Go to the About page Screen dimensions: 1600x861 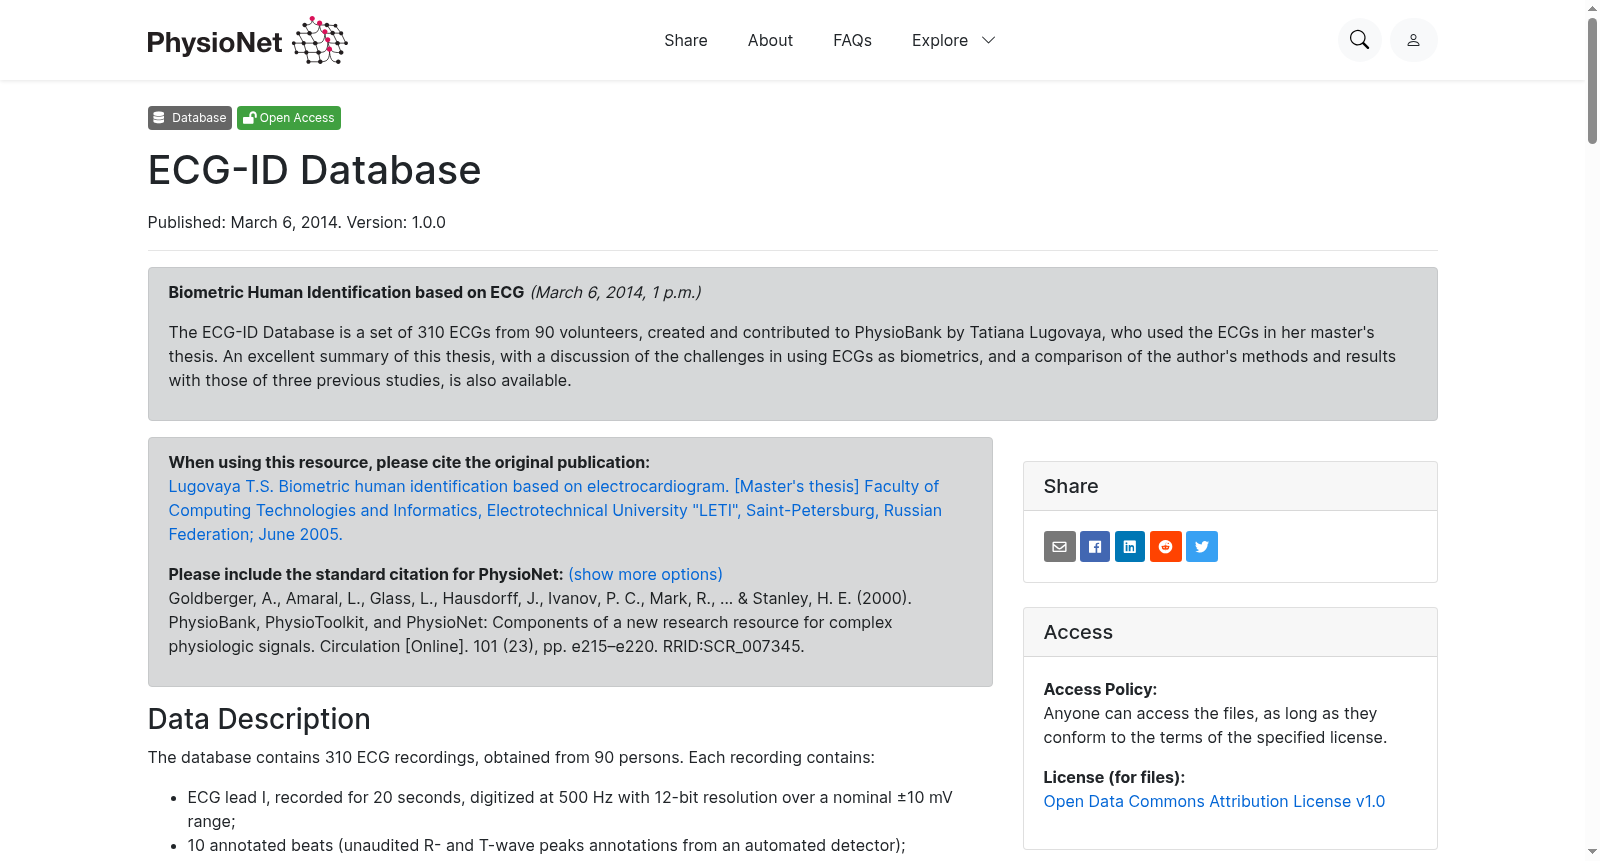(770, 40)
